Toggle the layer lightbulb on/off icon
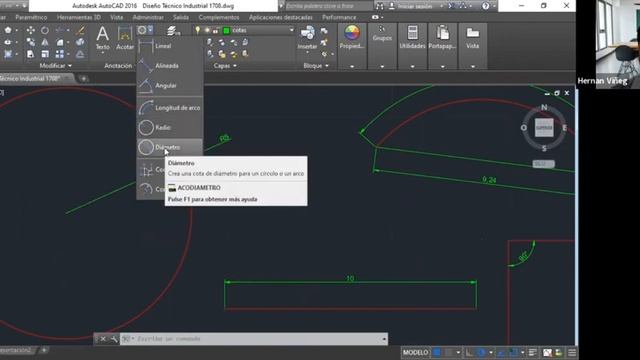Screen dimensions: 640x360 (198, 30)
